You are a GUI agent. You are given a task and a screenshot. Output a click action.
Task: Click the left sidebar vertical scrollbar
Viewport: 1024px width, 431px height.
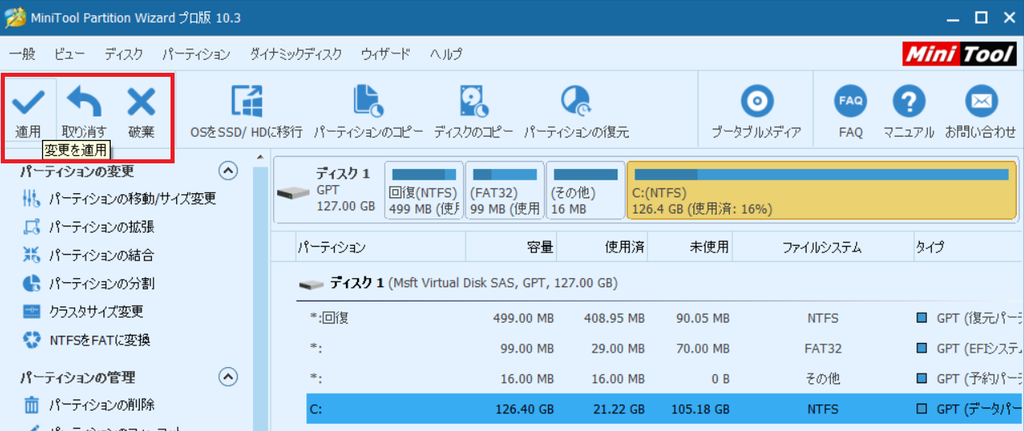point(261,298)
